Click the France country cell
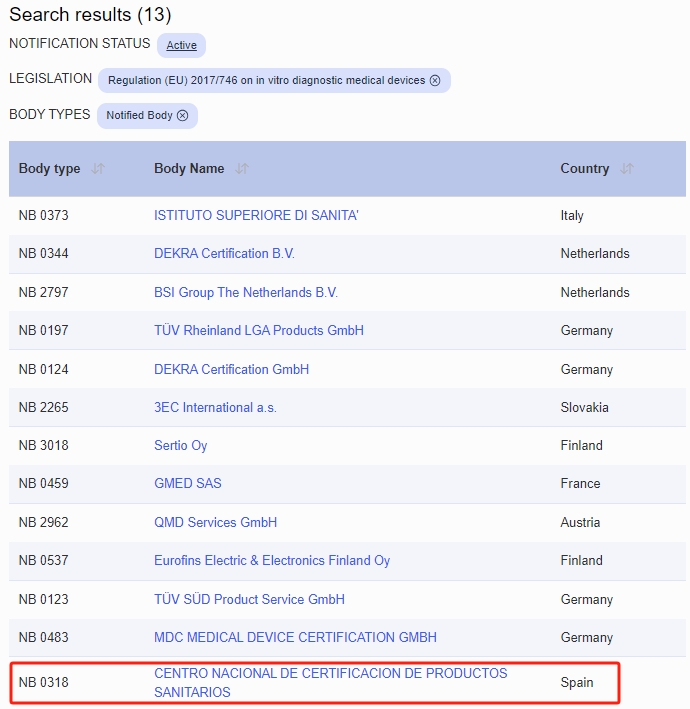The height and width of the screenshot is (709, 690). click(x=581, y=483)
